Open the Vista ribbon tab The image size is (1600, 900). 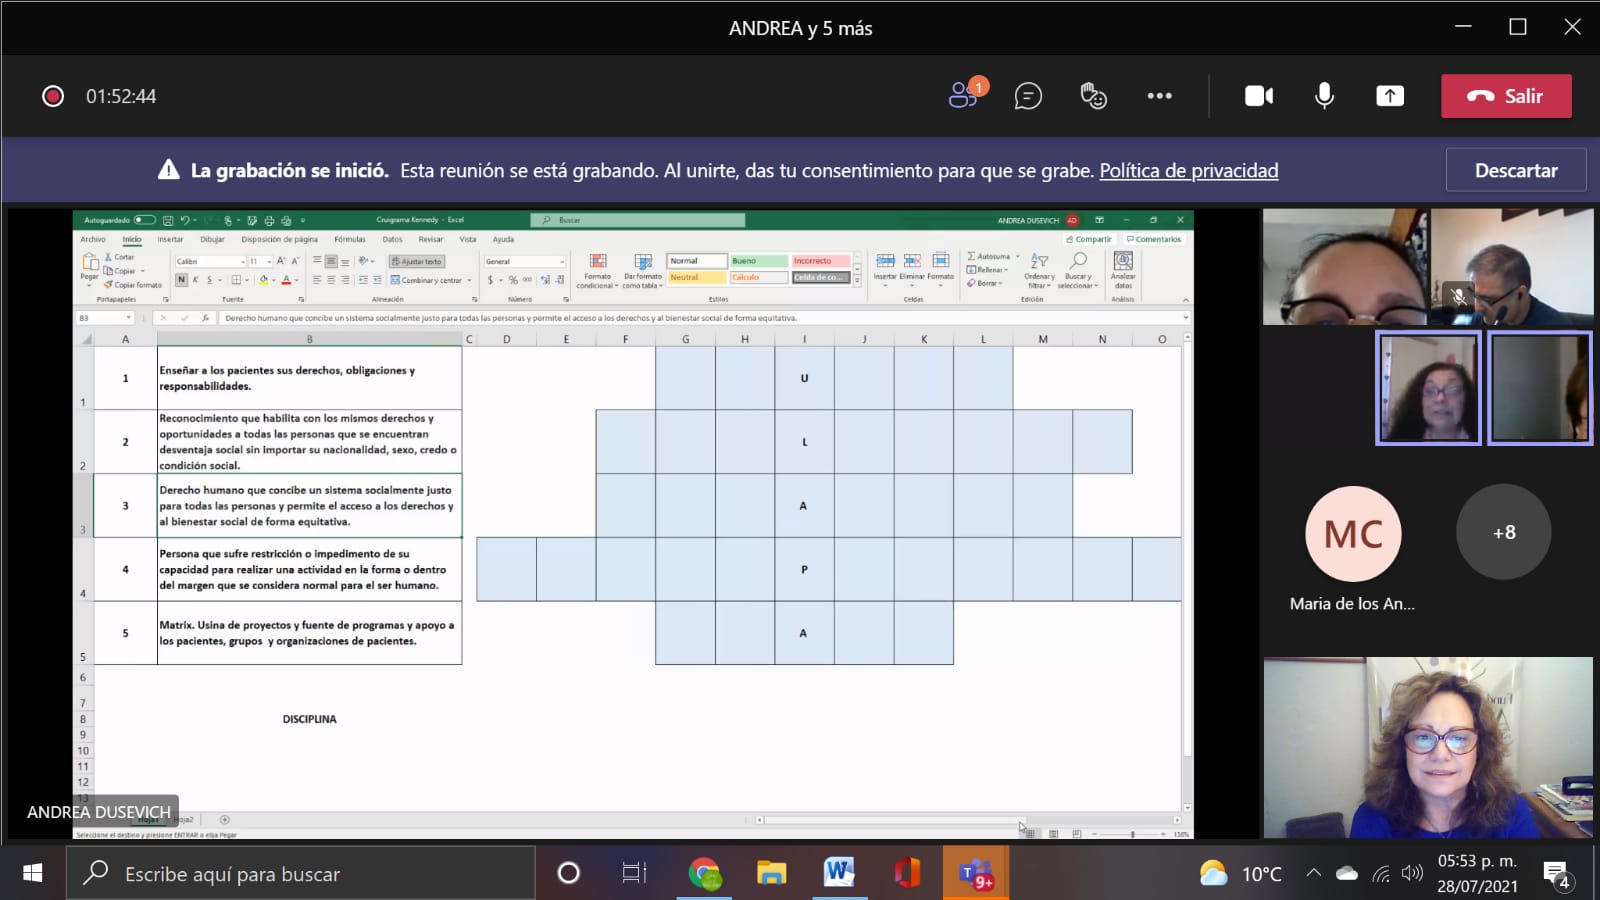(468, 239)
